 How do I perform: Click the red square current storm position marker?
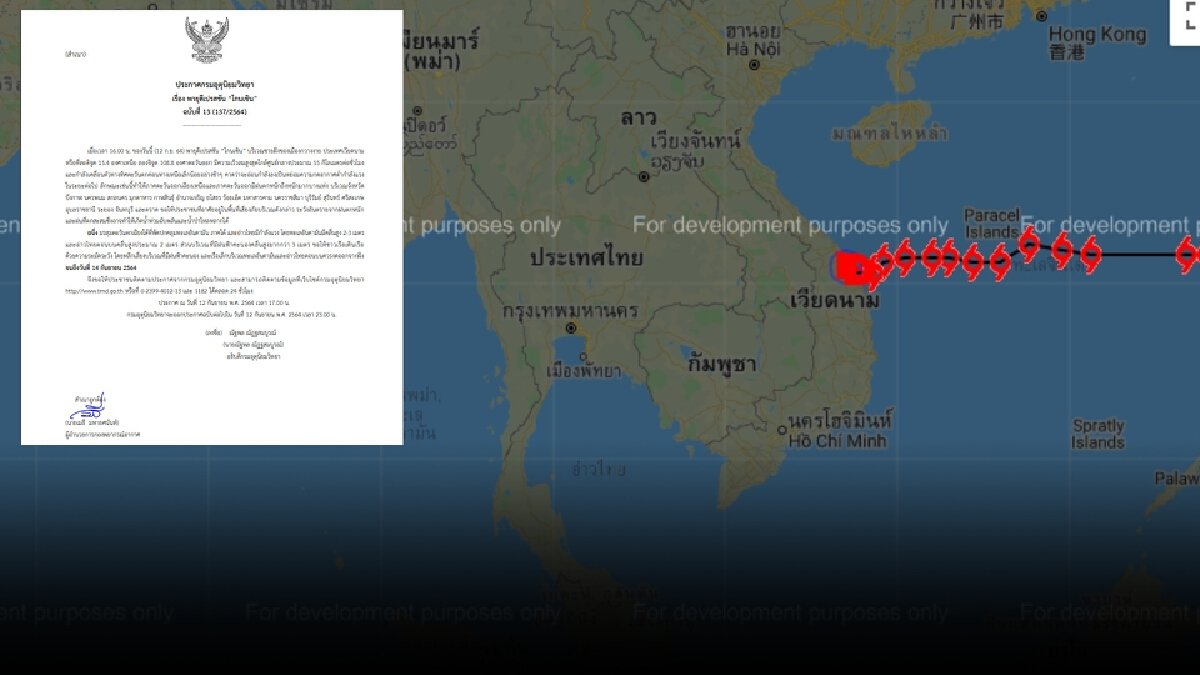pyautogui.click(x=853, y=268)
